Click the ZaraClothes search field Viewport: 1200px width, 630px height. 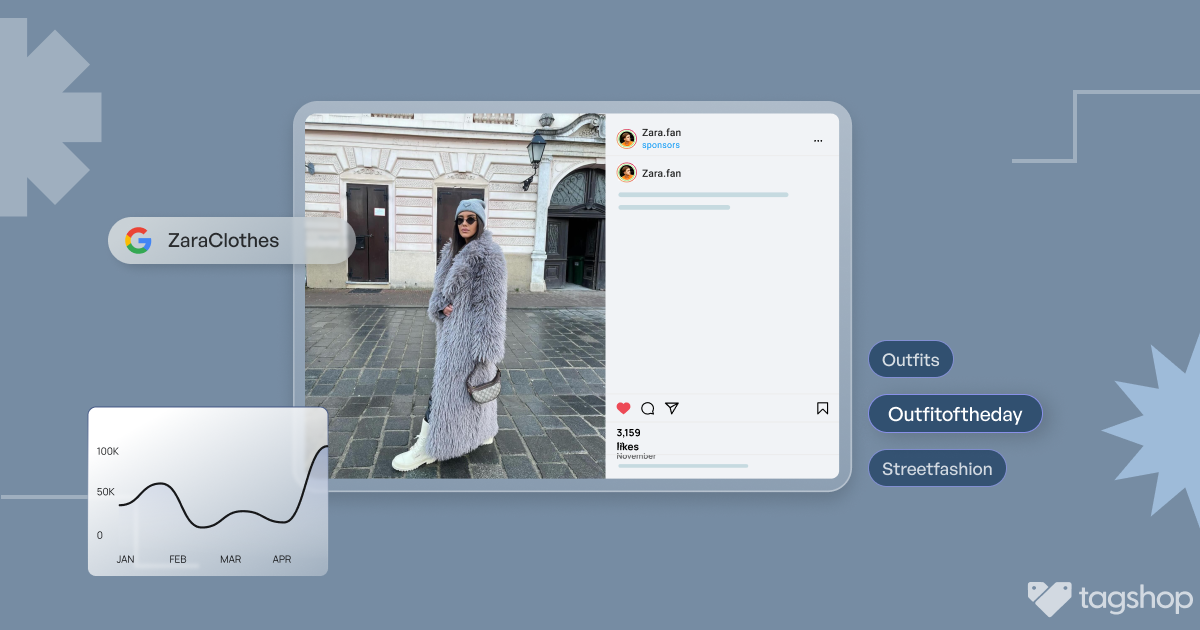pos(231,240)
